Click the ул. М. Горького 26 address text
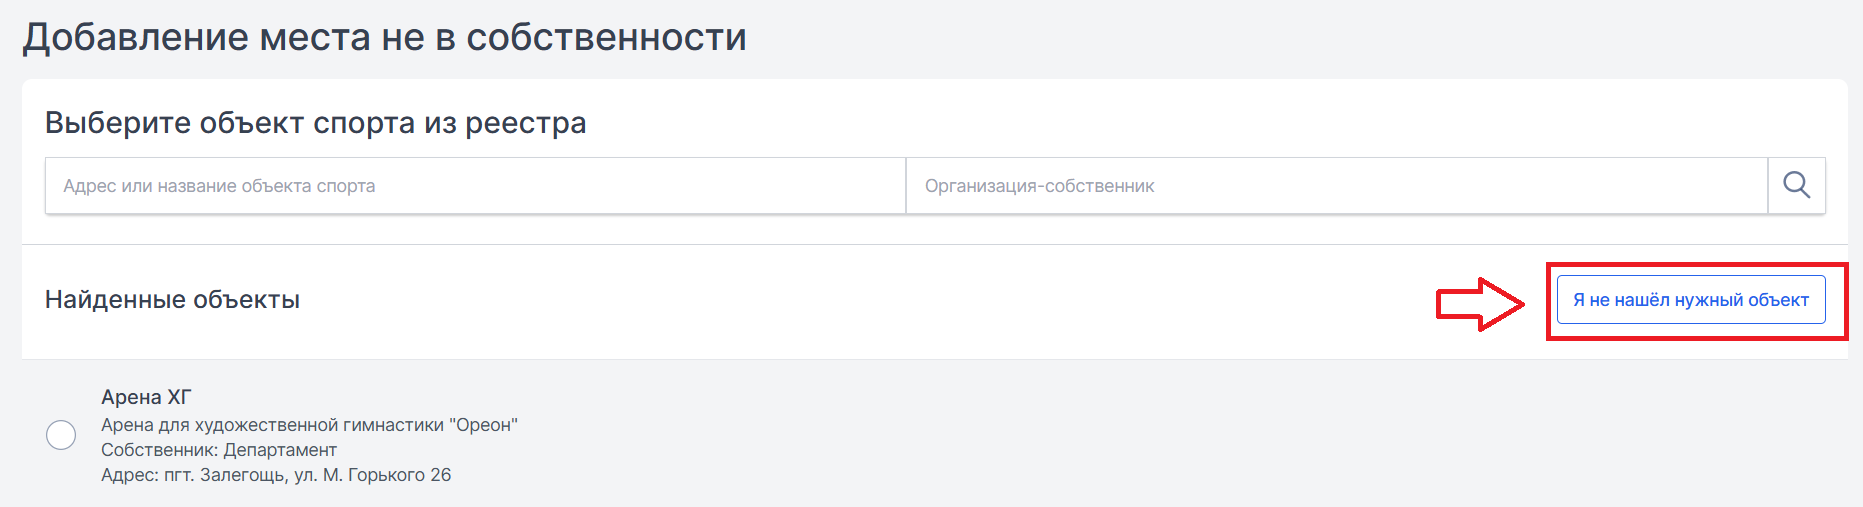The width and height of the screenshot is (1863, 507). coord(373,475)
